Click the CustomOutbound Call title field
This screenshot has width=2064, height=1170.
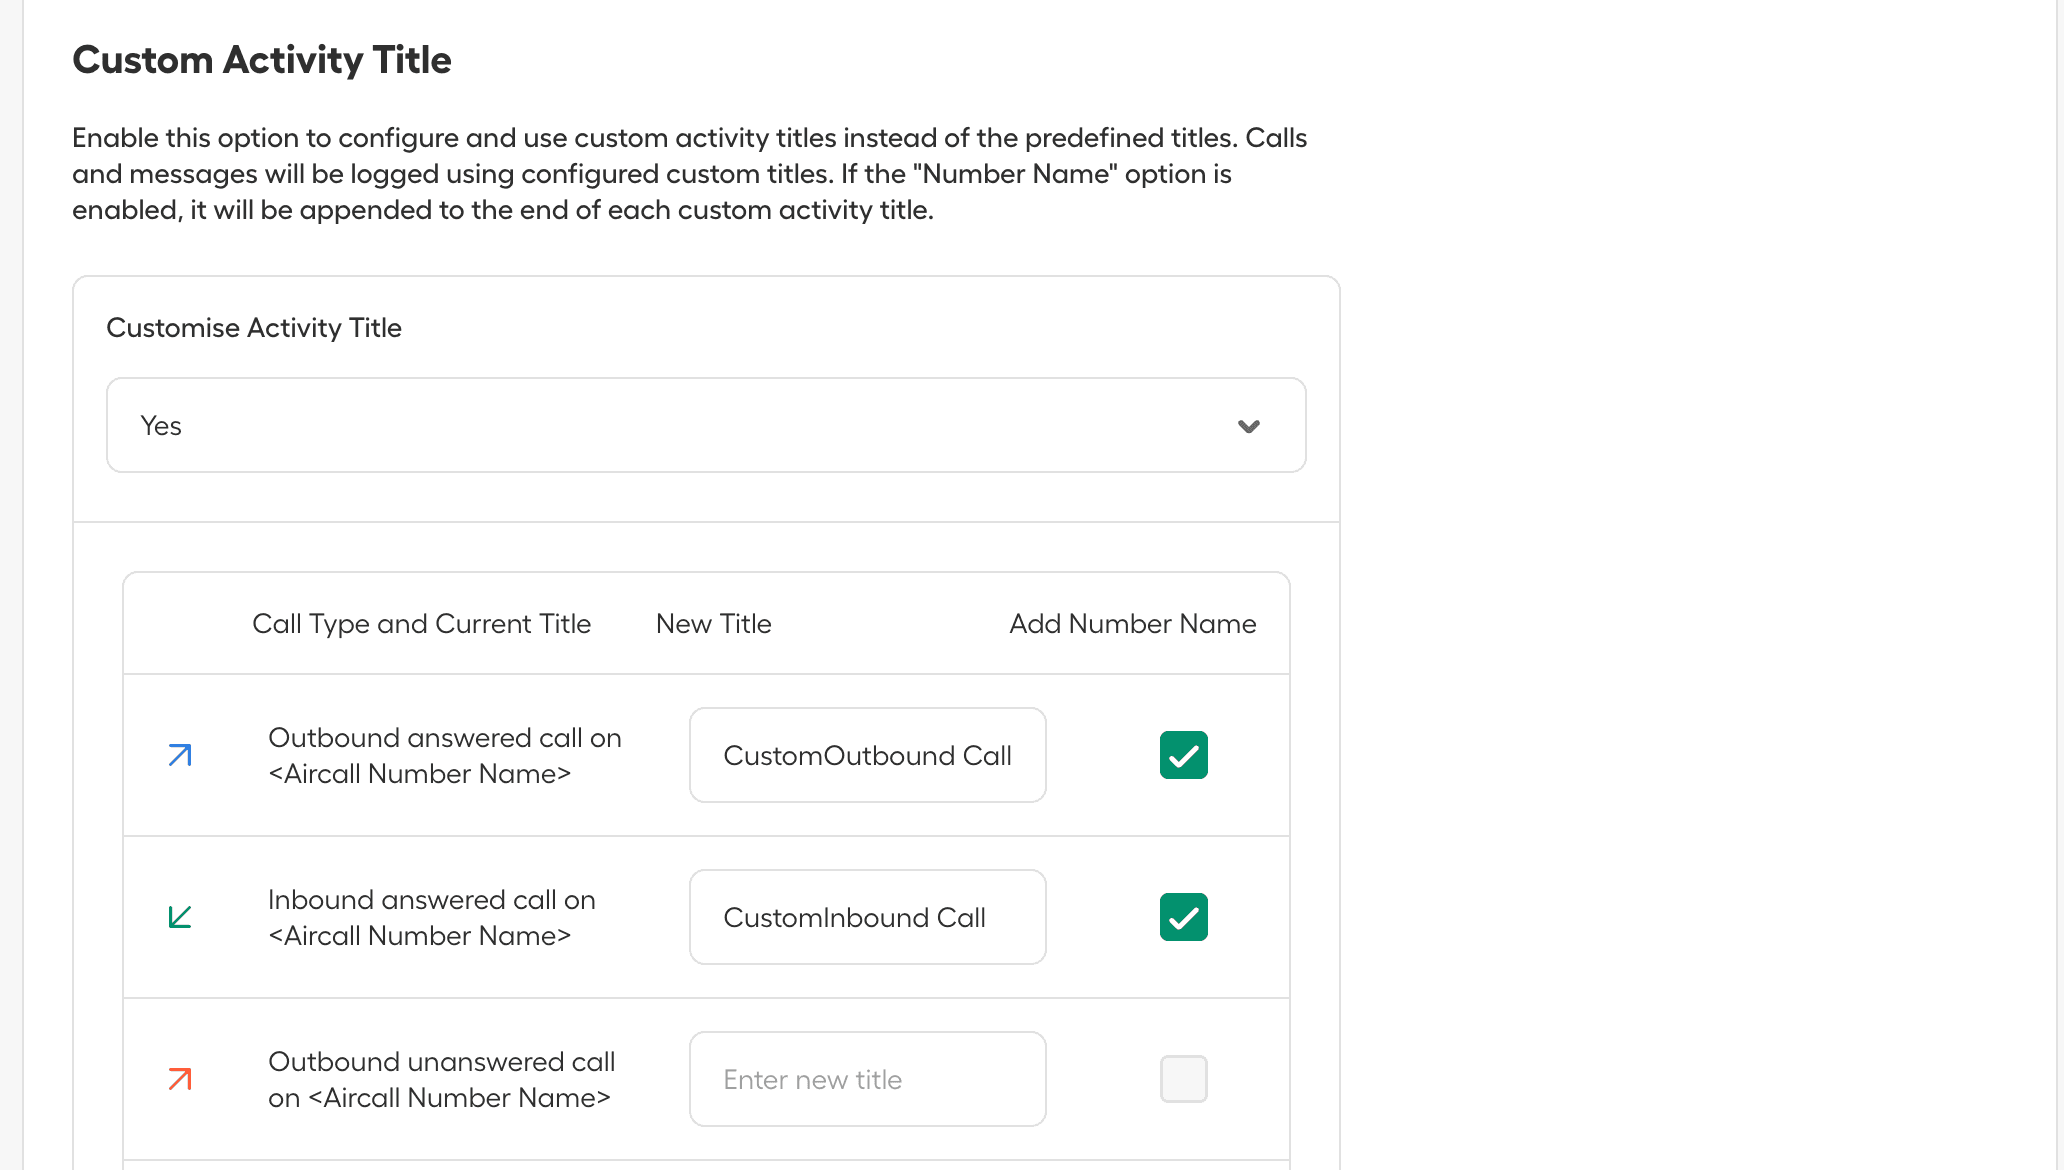pyautogui.click(x=866, y=755)
